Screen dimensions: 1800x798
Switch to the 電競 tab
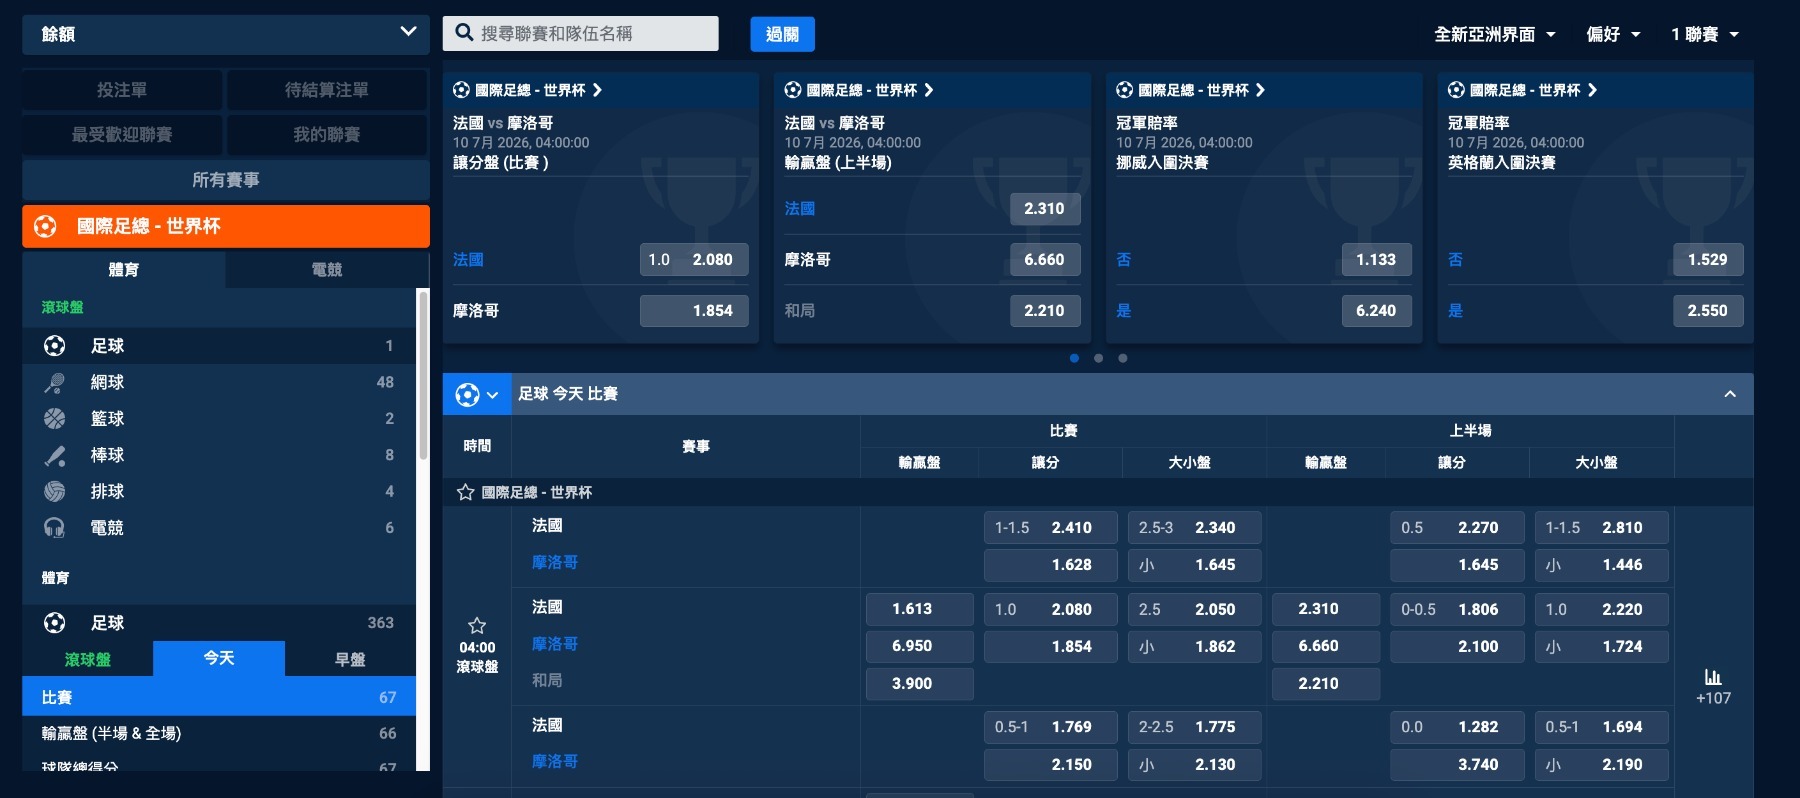(327, 270)
